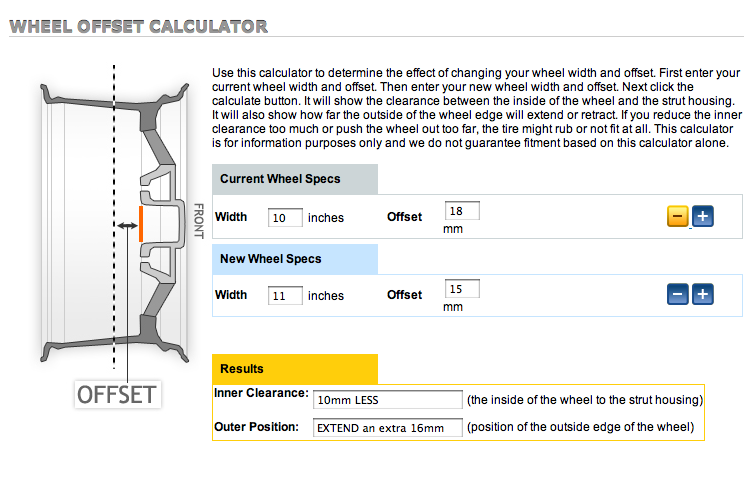752x481 pixels.
Task: Click the calculator instructions paragraph
Action: 476,108
